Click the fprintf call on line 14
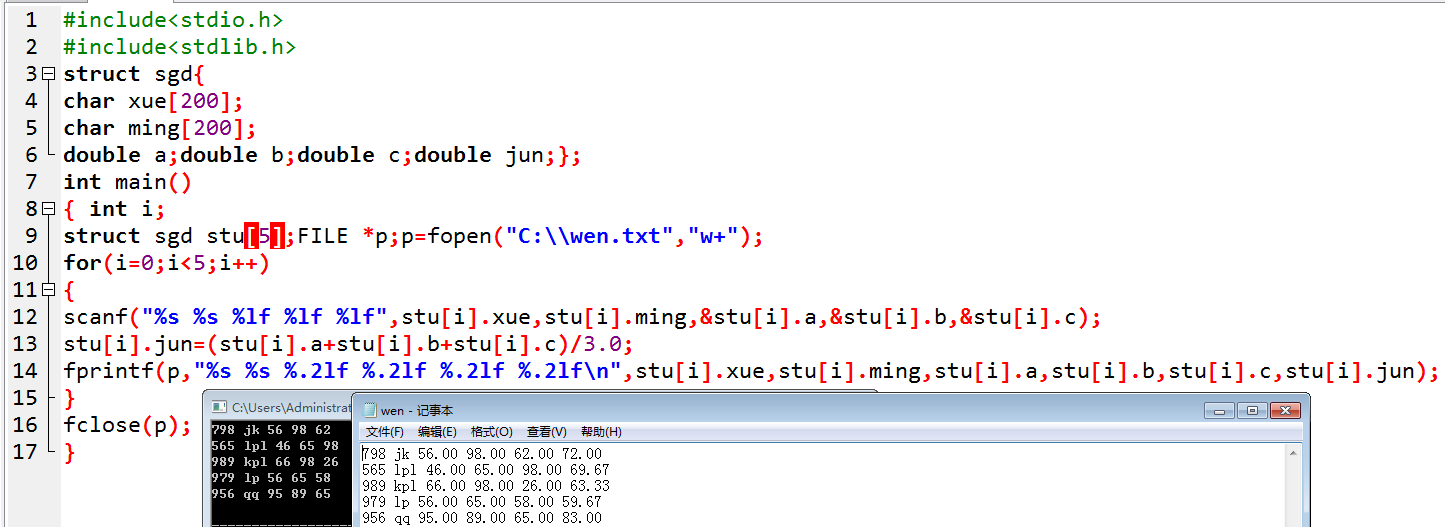Image resolution: width=1445 pixels, height=527 pixels. (751, 371)
